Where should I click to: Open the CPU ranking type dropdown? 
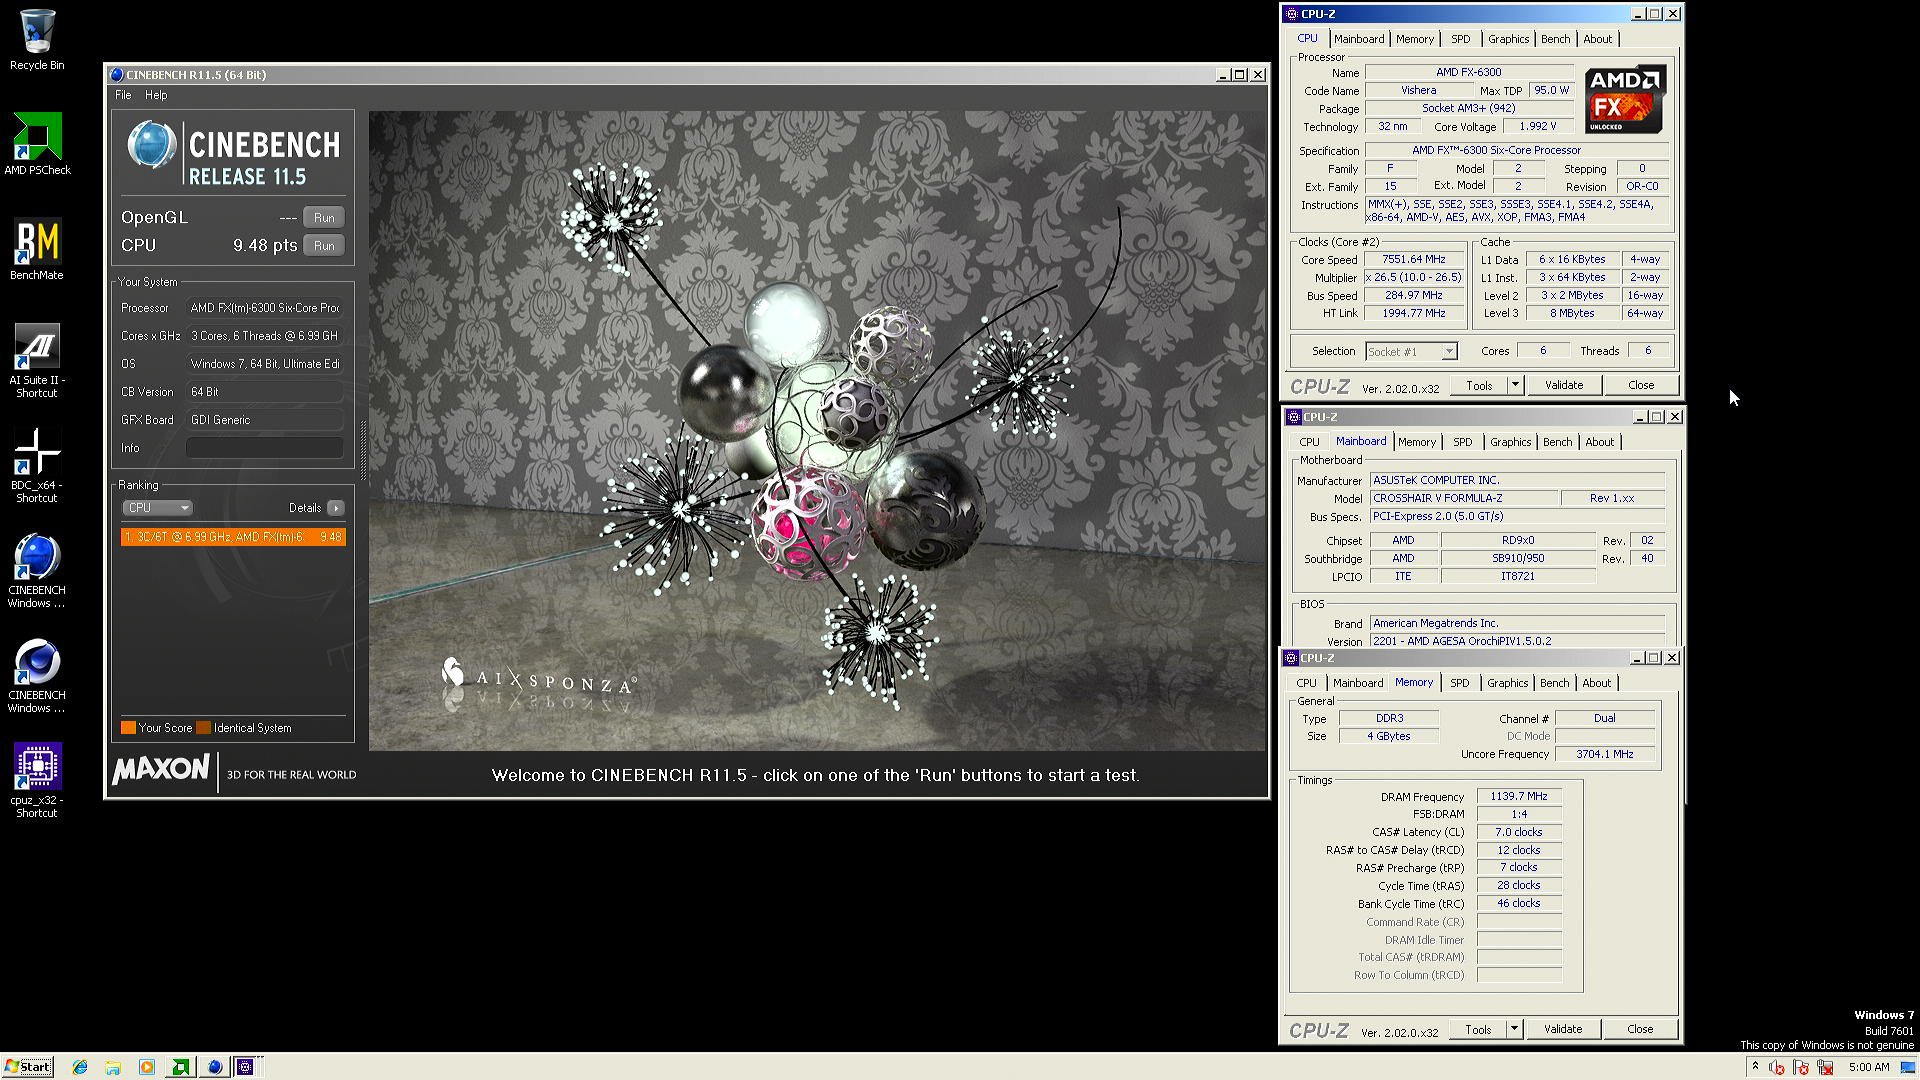[157, 508]
